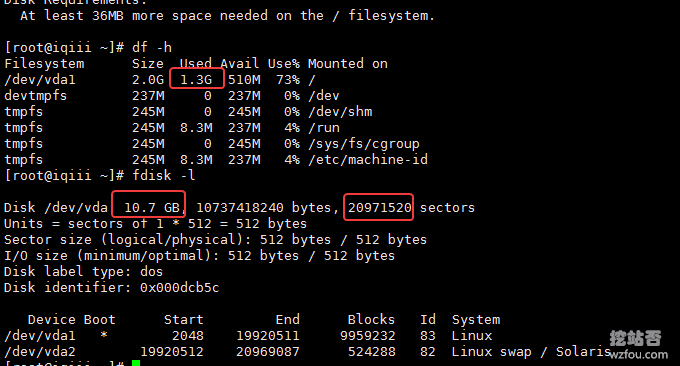680x366 pixels.
Task: Click the '/run' mount point
Action: coord(324,128)
